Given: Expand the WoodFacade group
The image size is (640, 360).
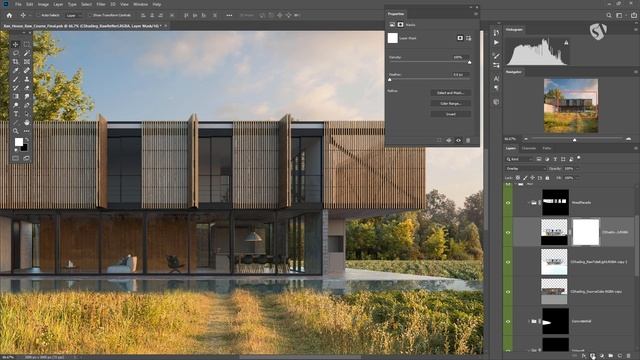Looking at the screenshot, I should [x=529, y=203].
